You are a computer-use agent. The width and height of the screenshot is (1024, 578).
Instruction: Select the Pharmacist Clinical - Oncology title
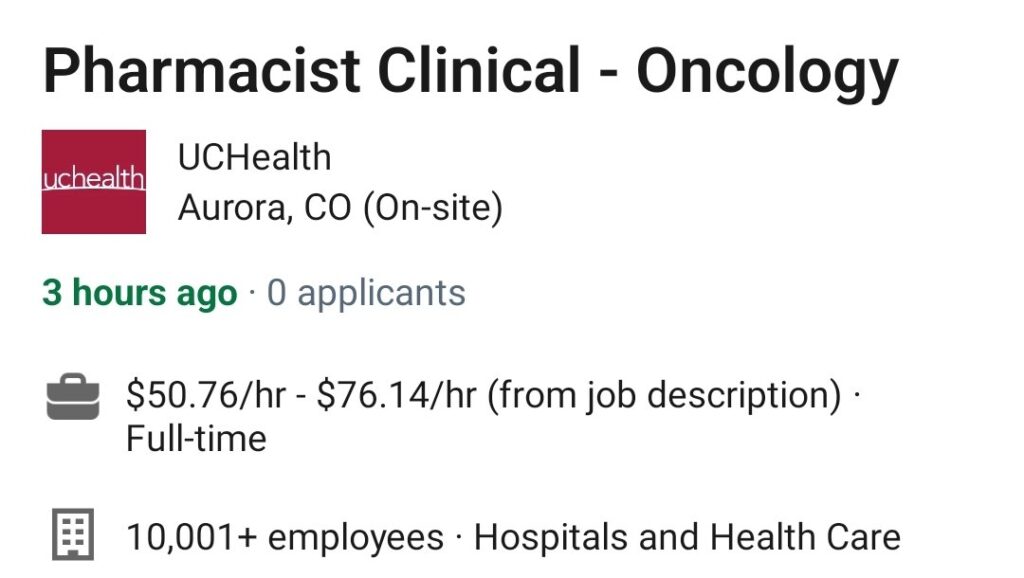tap(470, 72)
